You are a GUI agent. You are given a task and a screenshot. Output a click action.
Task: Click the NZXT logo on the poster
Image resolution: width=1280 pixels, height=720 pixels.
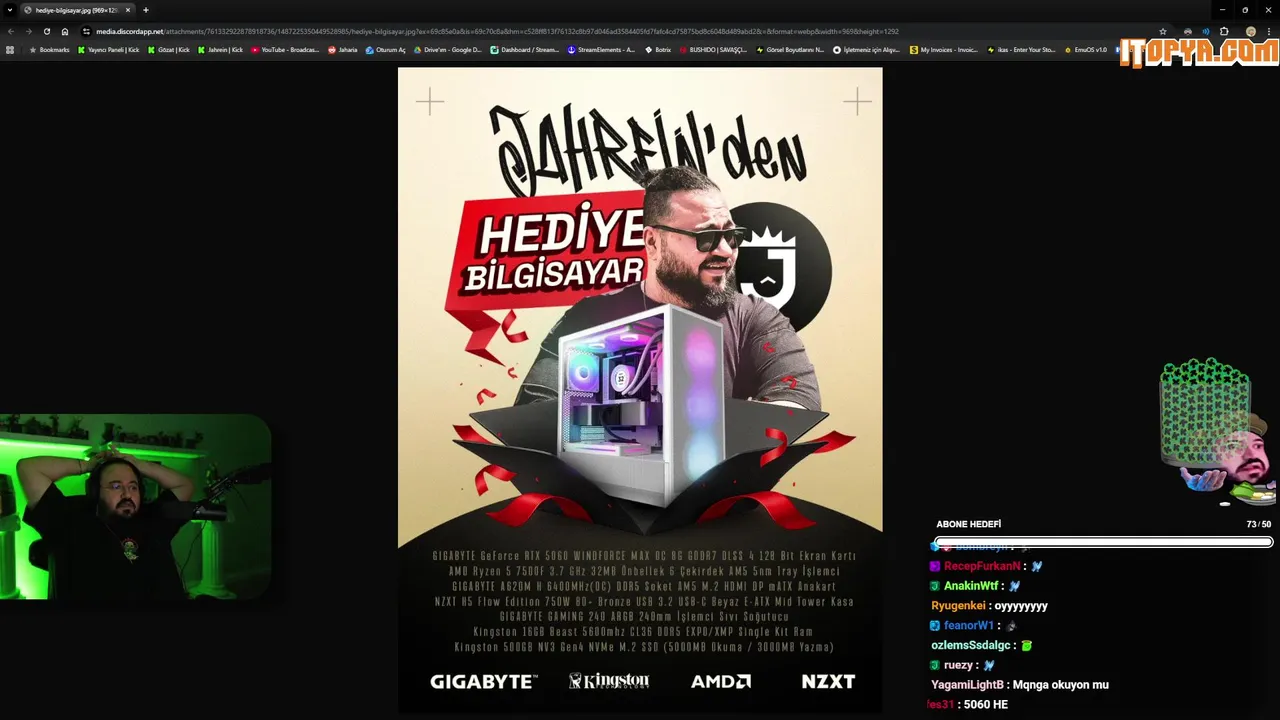click(x=828, y=681)
